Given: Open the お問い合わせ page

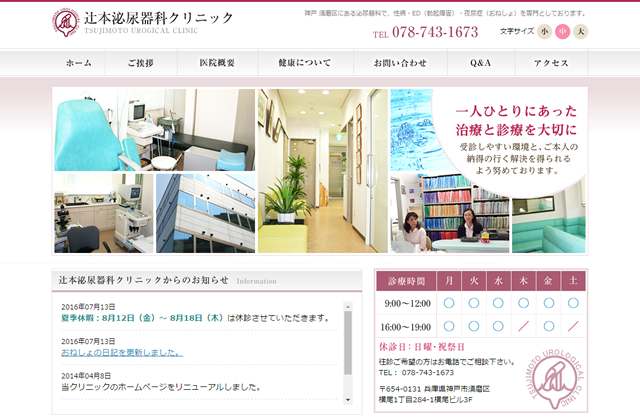Looking at the screenshot, I should (x=400, y=63).
